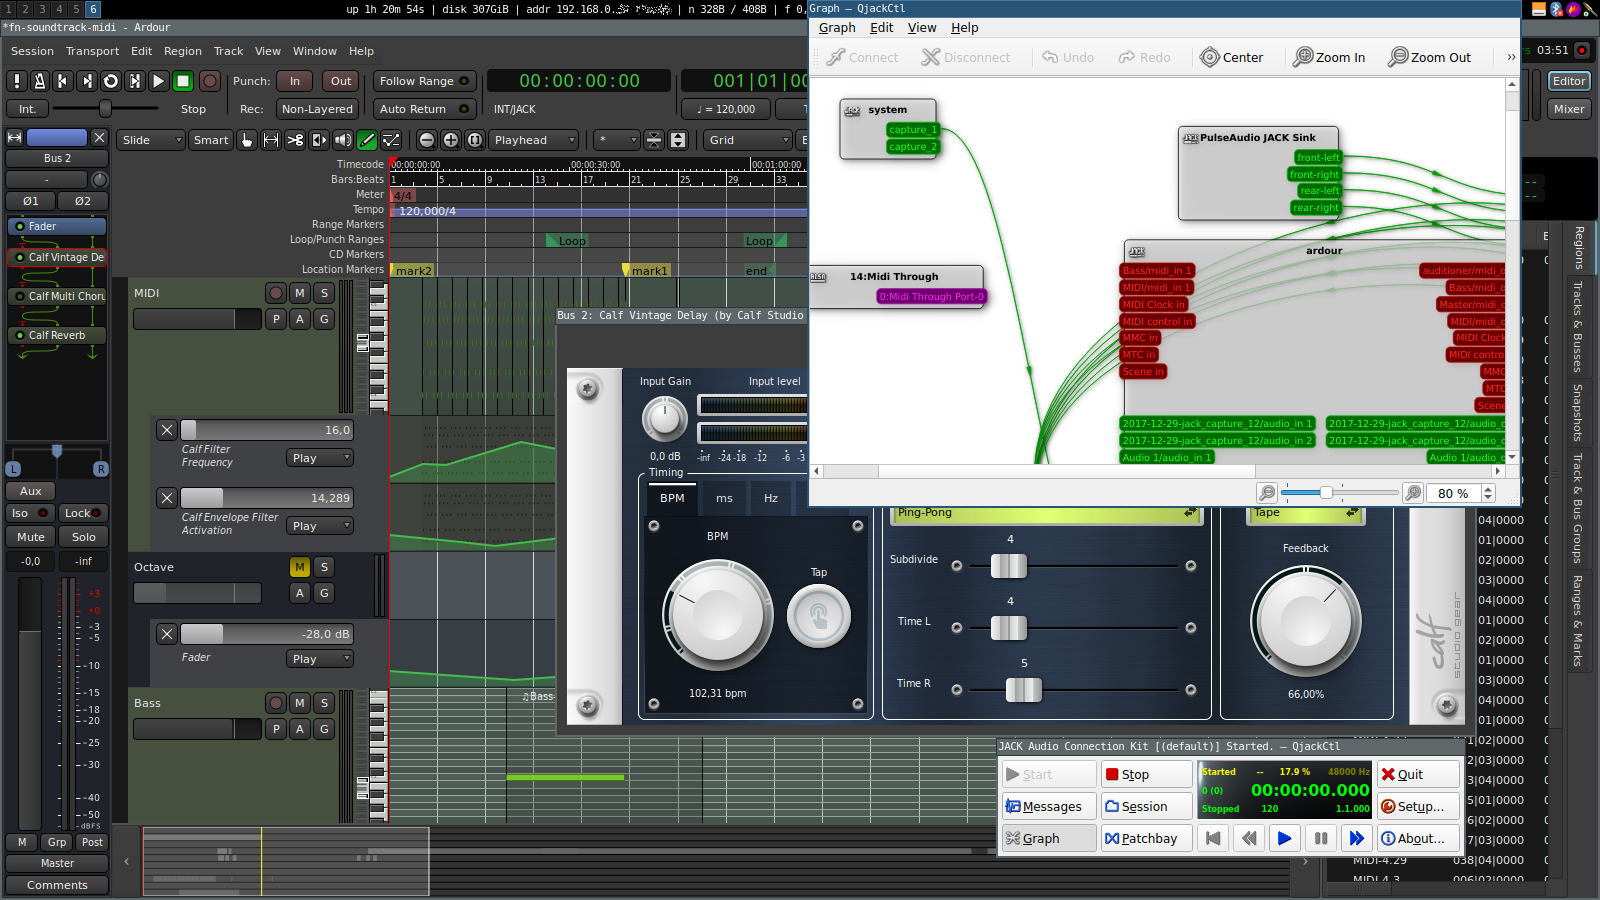Click Comments button in mixer strip
1600x900 pixels.
[57, 885]
